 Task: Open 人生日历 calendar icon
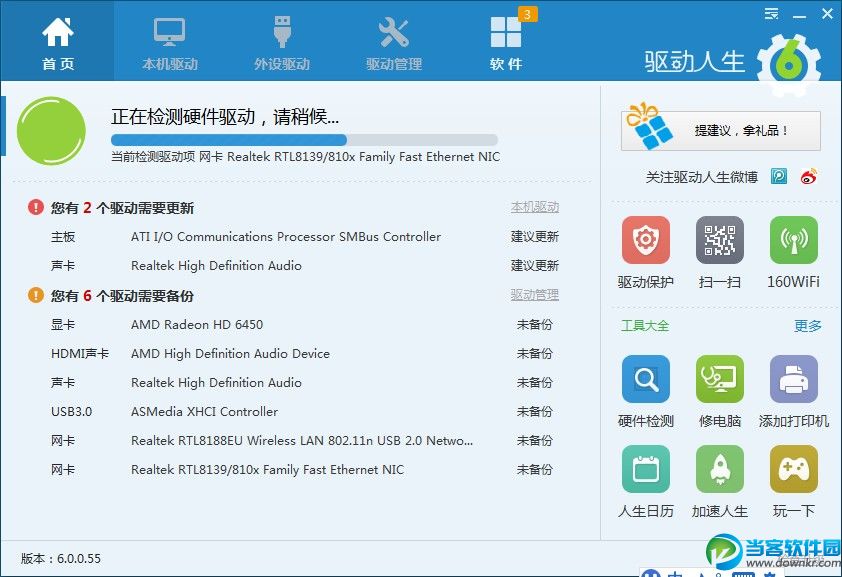tap(645, 469)
